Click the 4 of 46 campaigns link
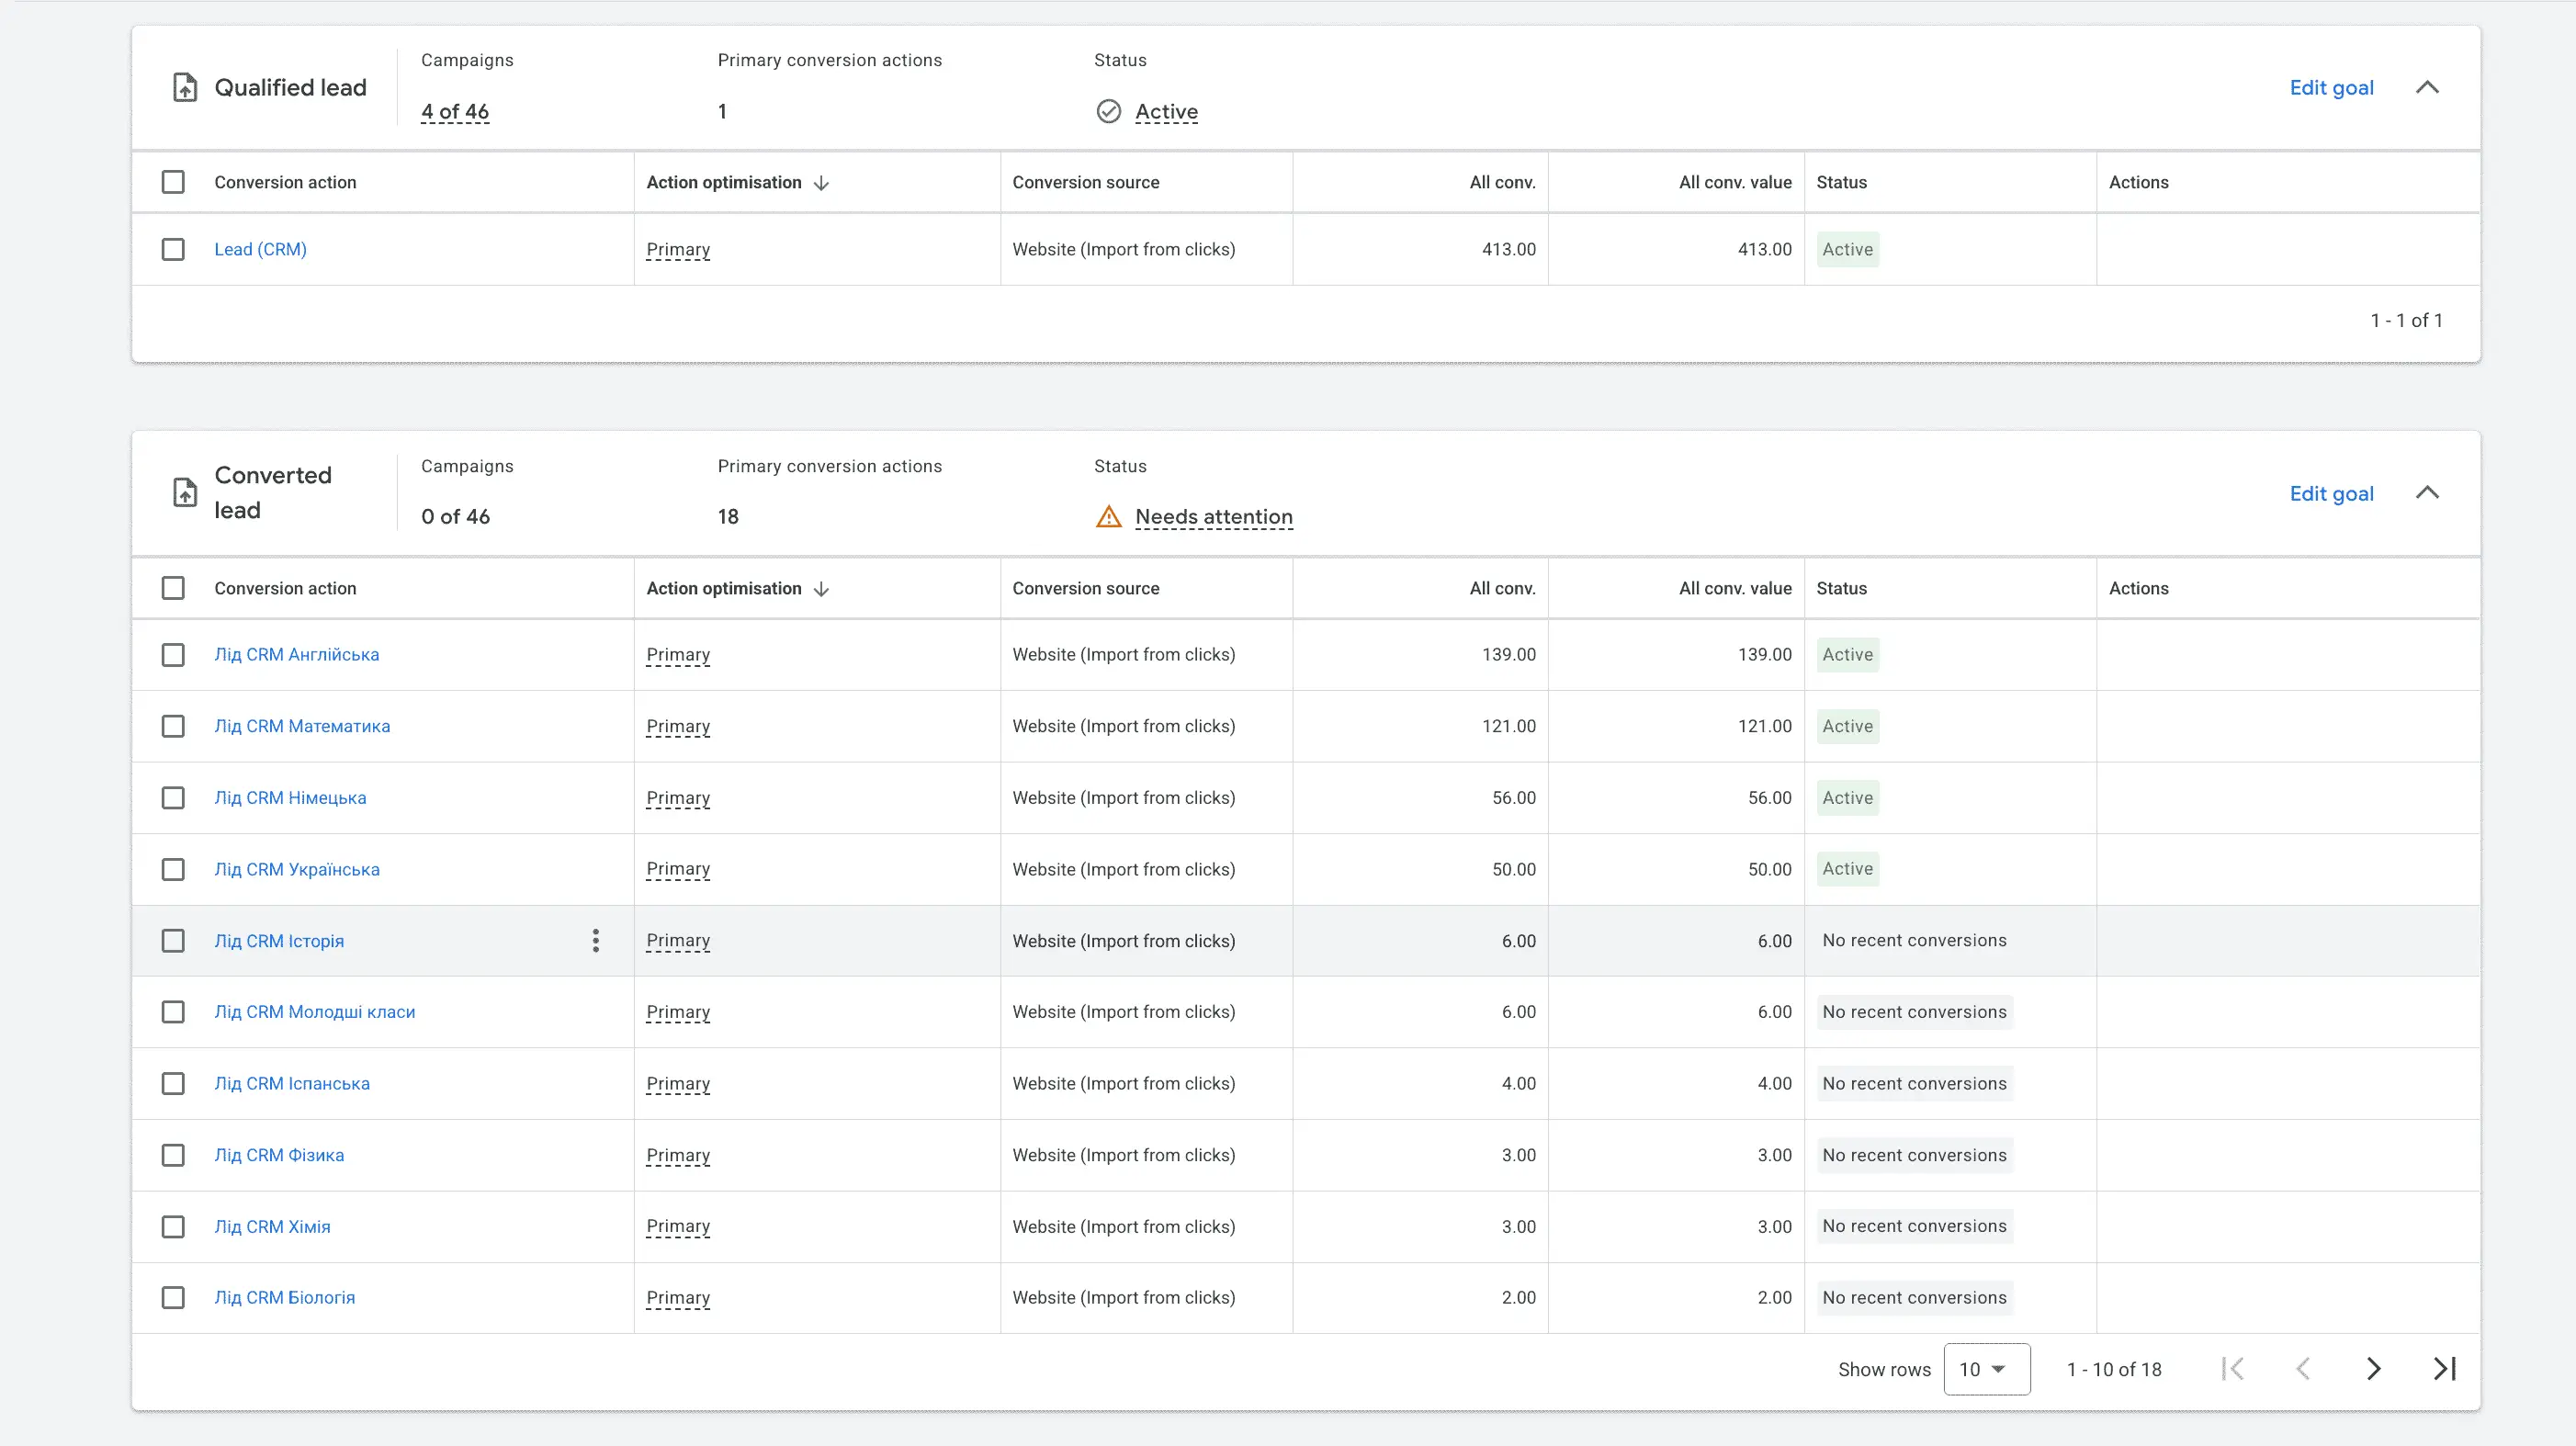 455,112
